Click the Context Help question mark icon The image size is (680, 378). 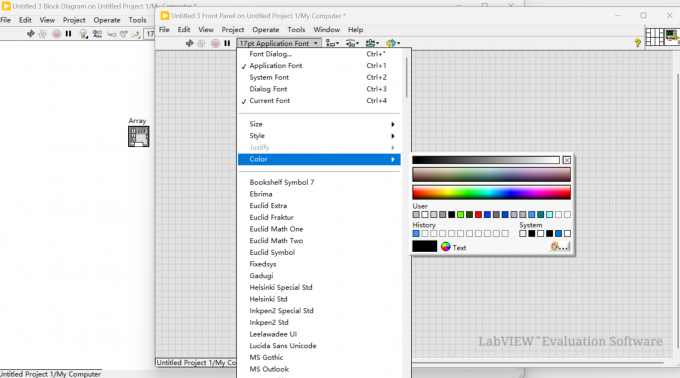pos(637,43)
